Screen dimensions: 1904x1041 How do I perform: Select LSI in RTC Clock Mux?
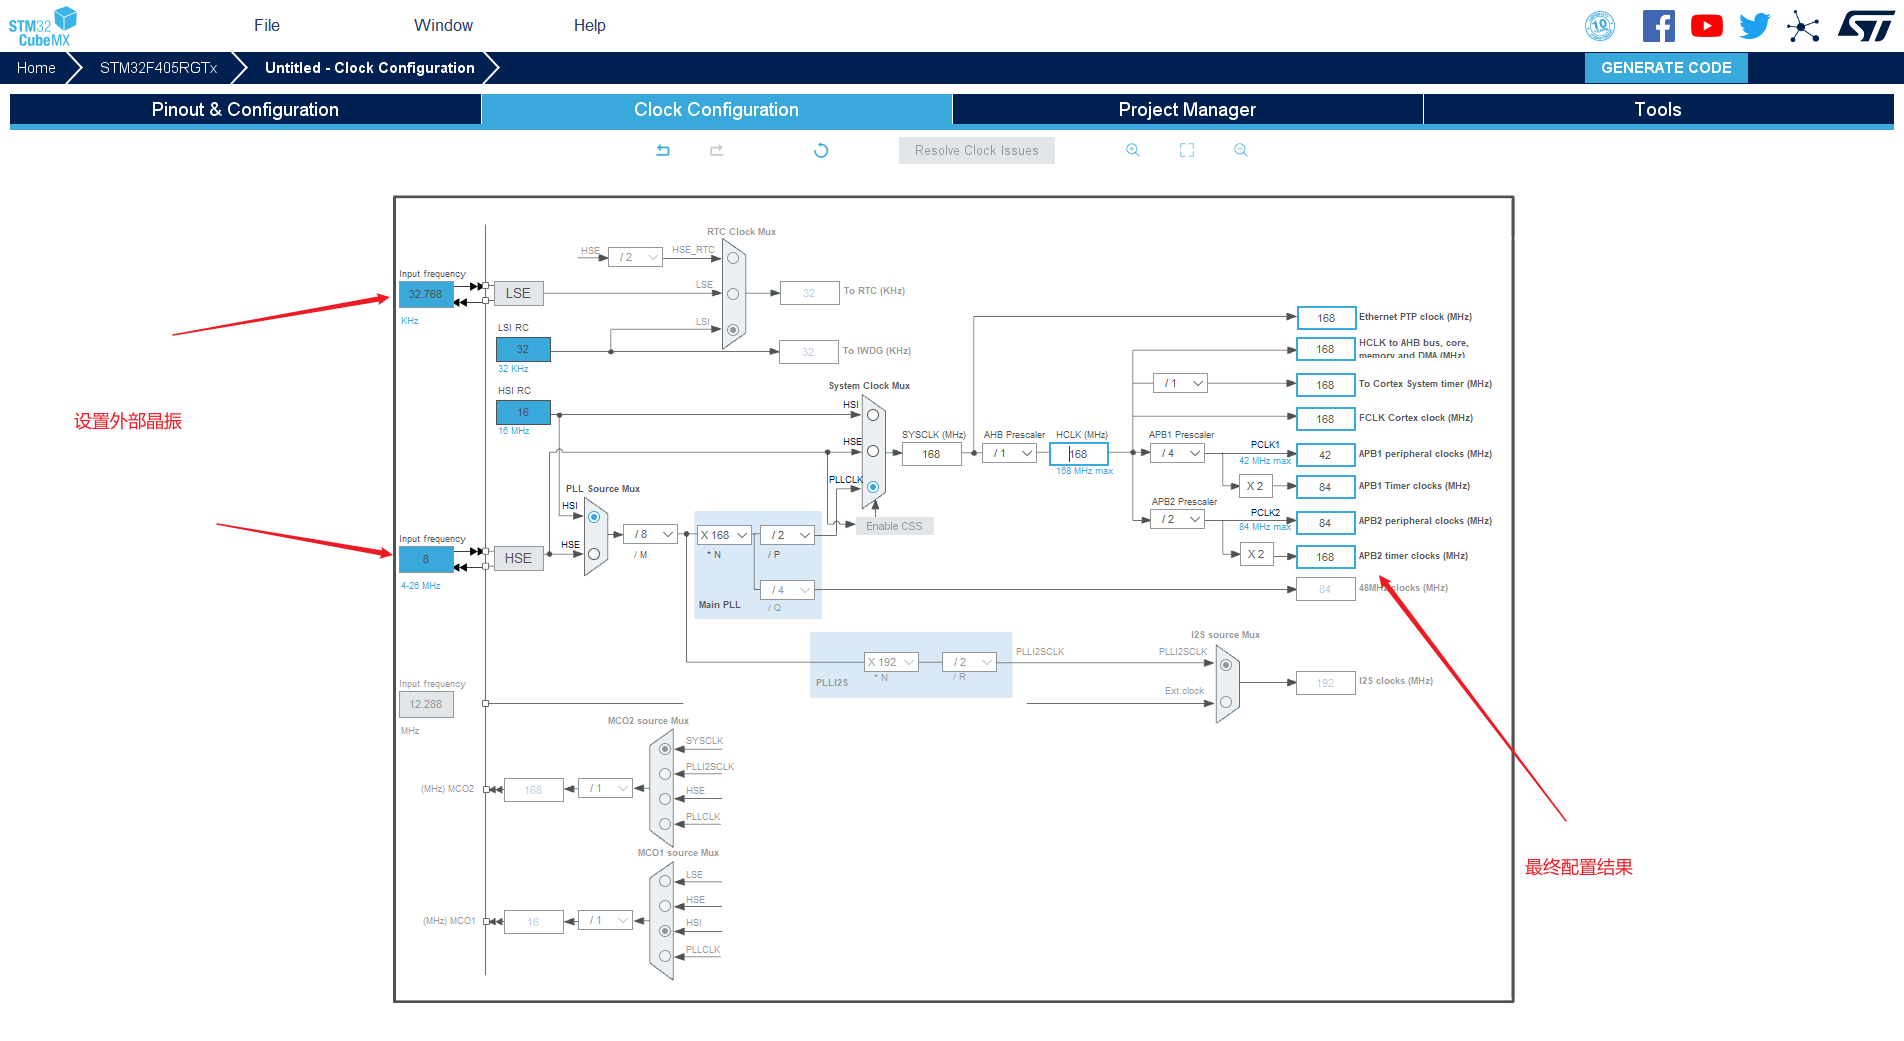click(x=733, y=329)
